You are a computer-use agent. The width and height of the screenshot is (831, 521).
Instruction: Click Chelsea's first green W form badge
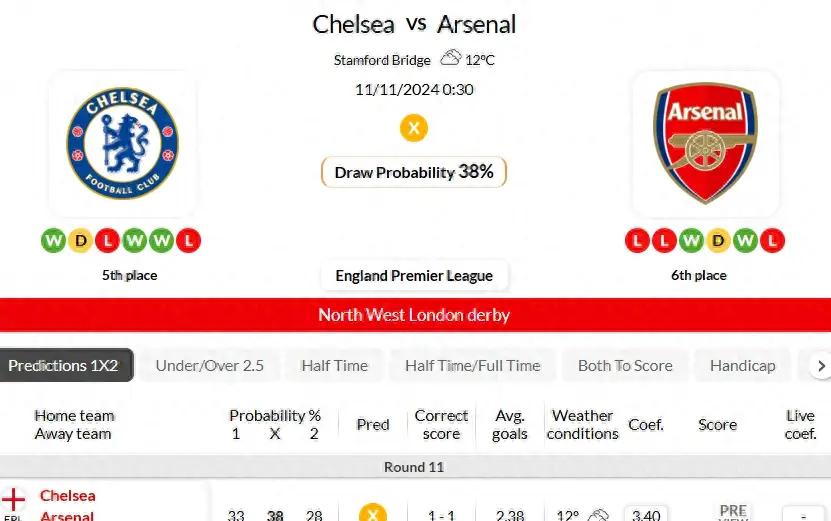point(53,241)
